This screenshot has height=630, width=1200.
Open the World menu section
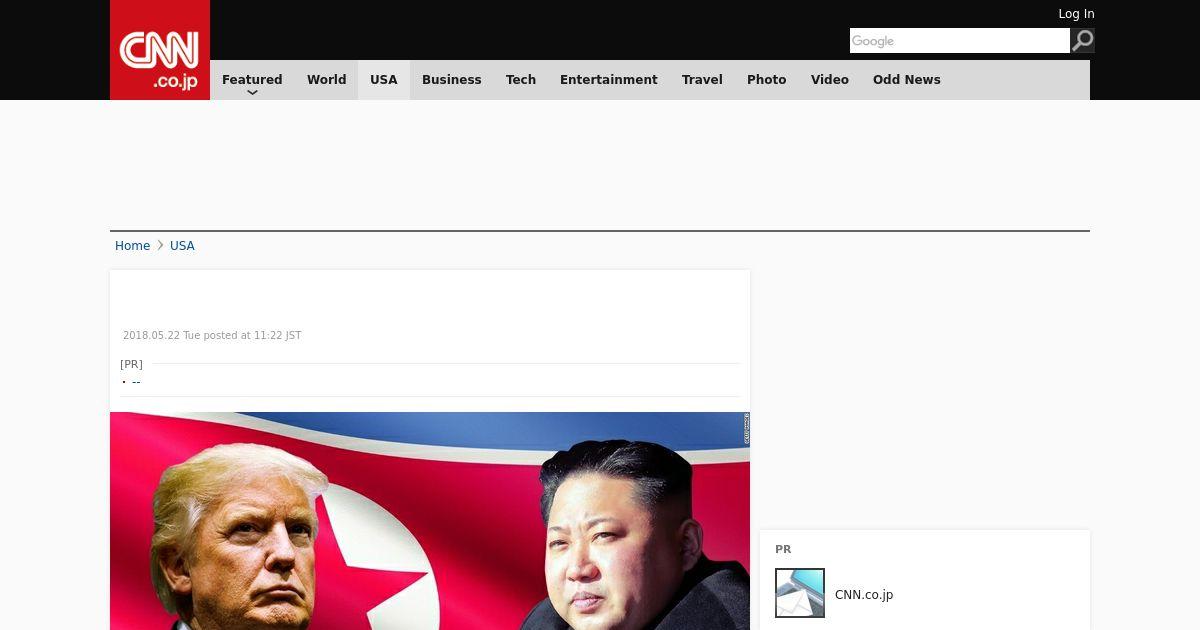pyautogui.click(x=326, y=80)
